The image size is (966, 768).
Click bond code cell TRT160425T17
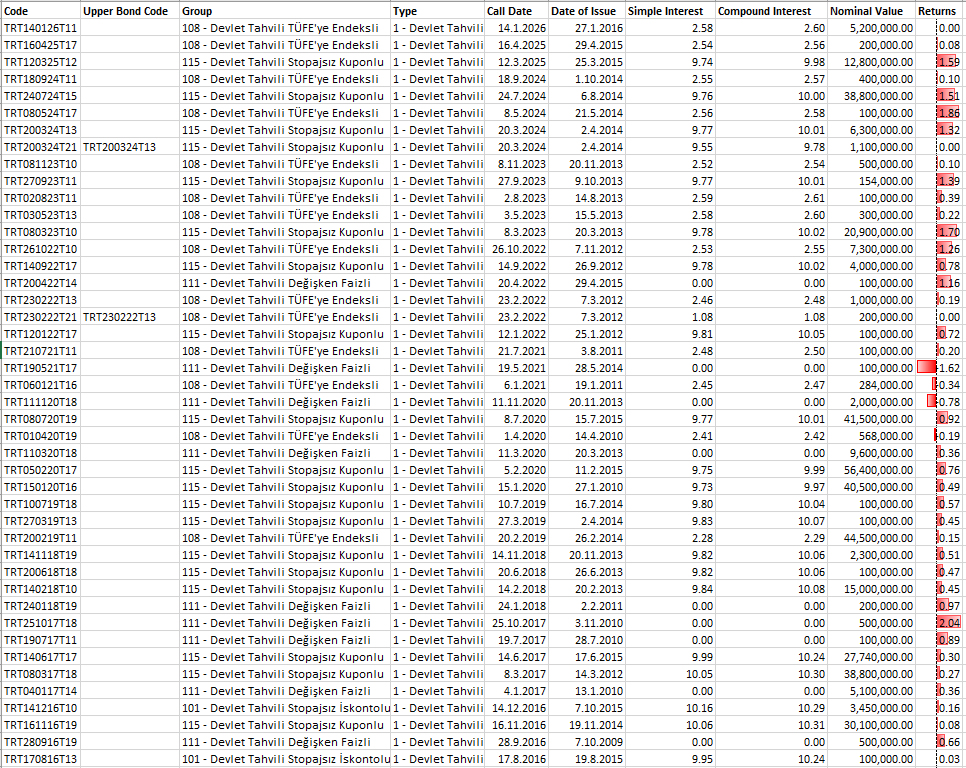[41, 45]
